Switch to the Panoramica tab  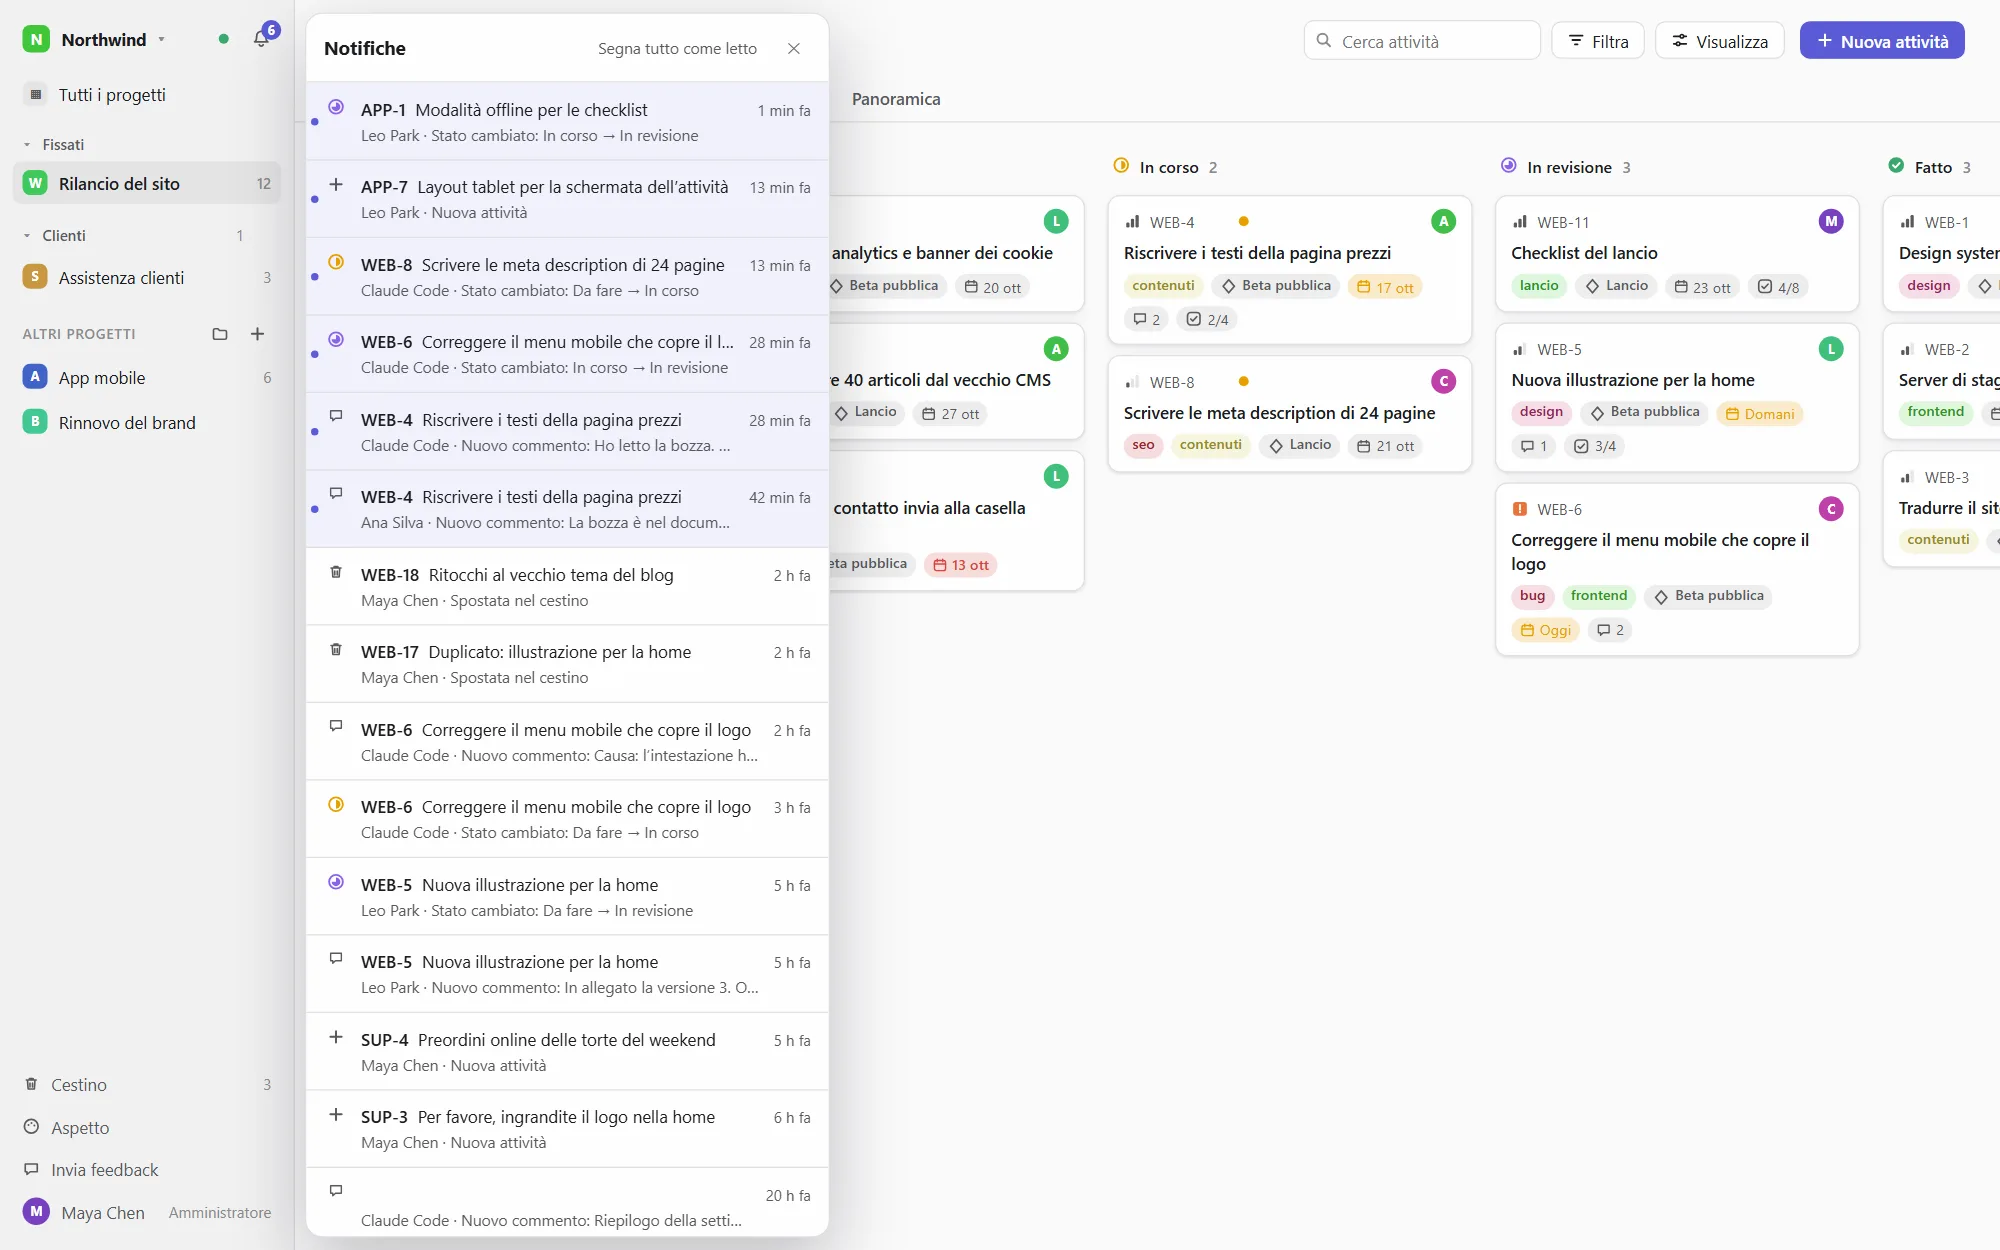[x=896, y=99]
